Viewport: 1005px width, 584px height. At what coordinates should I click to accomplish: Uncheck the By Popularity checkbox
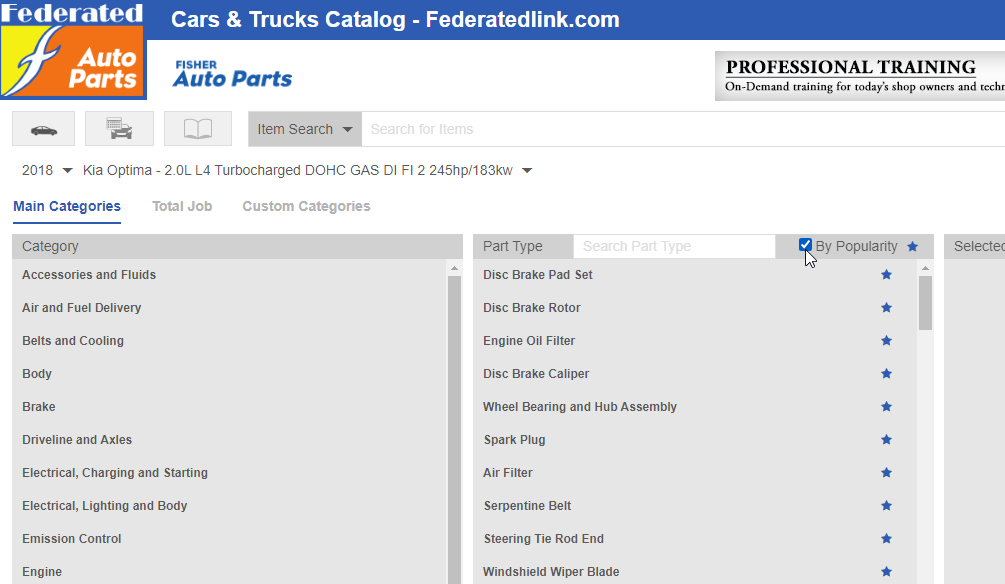coord(806,245)
